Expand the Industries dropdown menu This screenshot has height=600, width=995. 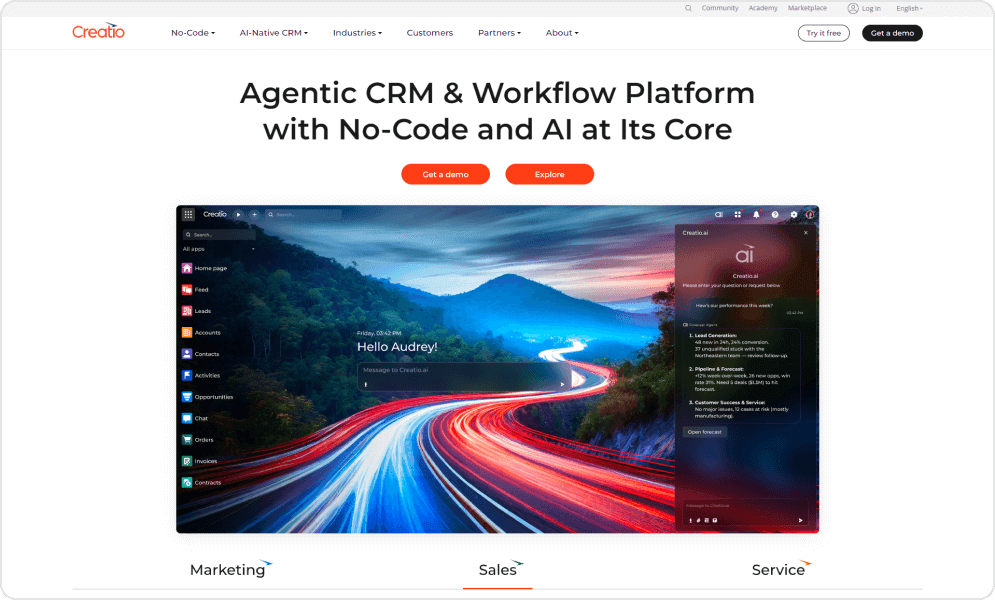tap(357, 33)
